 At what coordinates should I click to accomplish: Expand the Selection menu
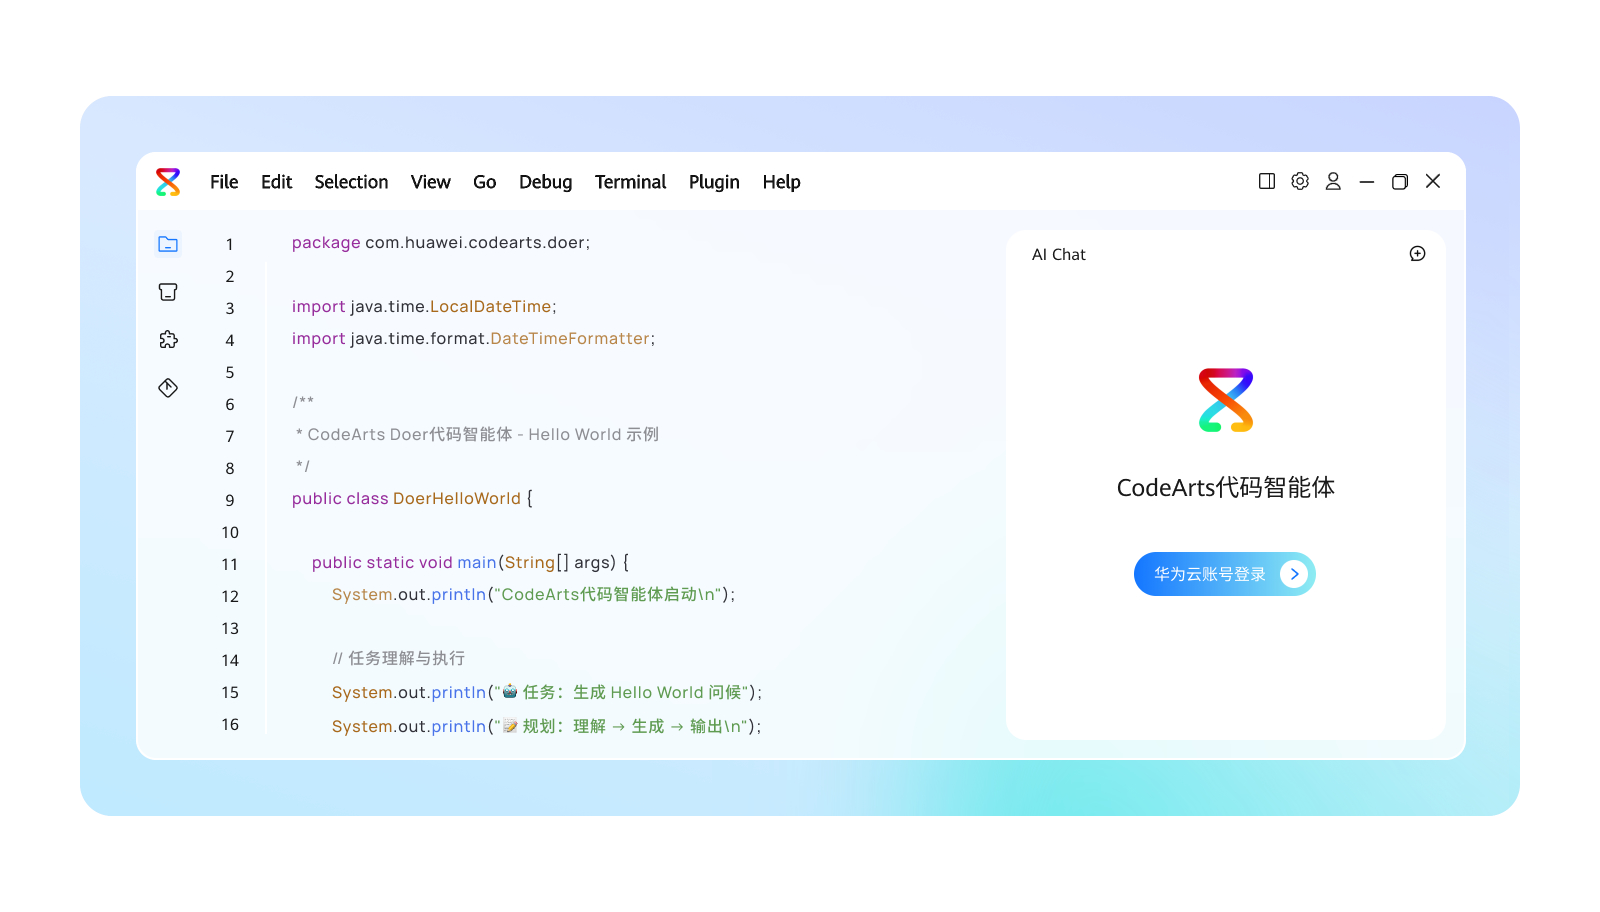point(351,182)
